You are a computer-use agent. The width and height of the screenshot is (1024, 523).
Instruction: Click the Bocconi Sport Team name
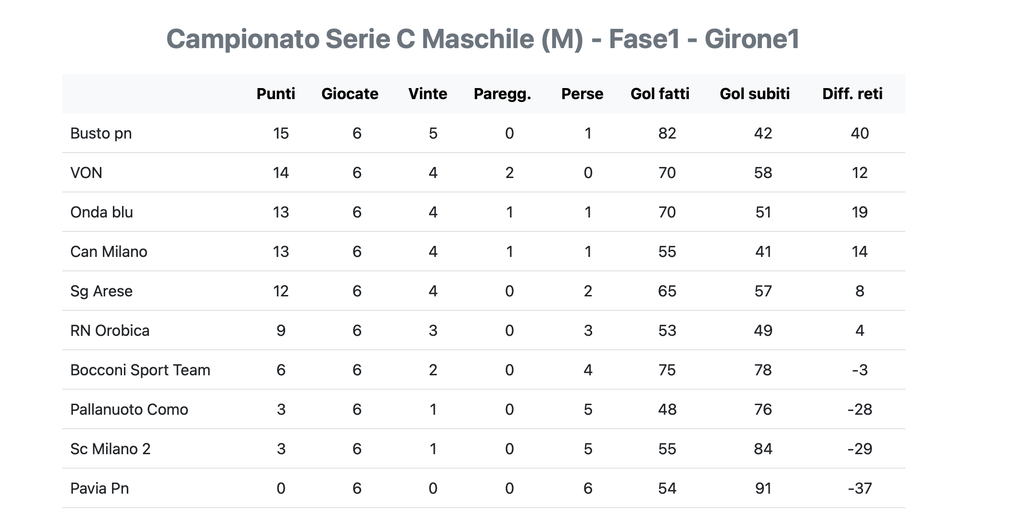click(x=140, y=370)
